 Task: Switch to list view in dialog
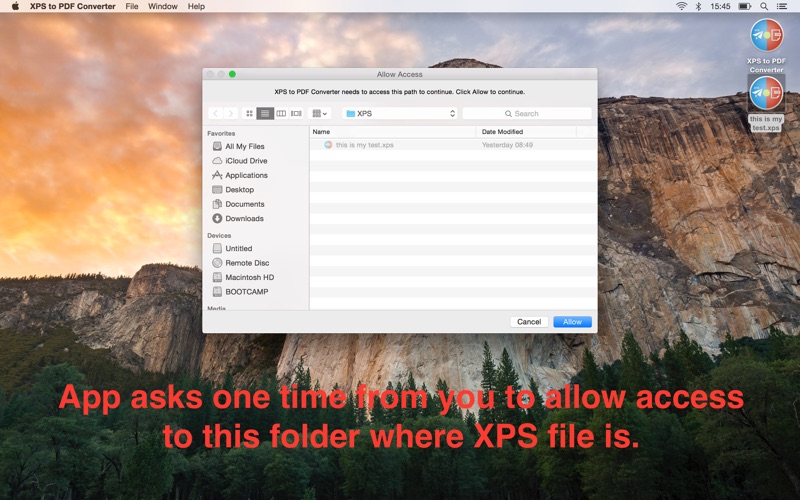265,113
